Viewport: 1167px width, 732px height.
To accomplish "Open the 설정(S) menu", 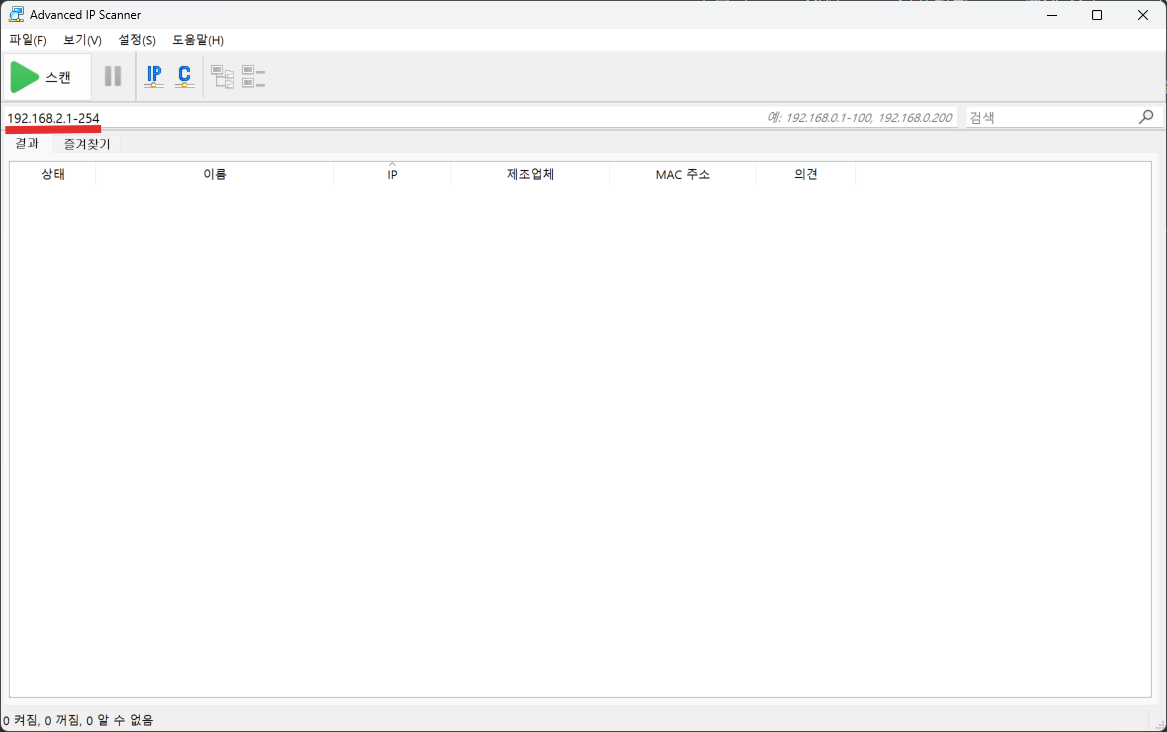I will click(x=137, y=39).
